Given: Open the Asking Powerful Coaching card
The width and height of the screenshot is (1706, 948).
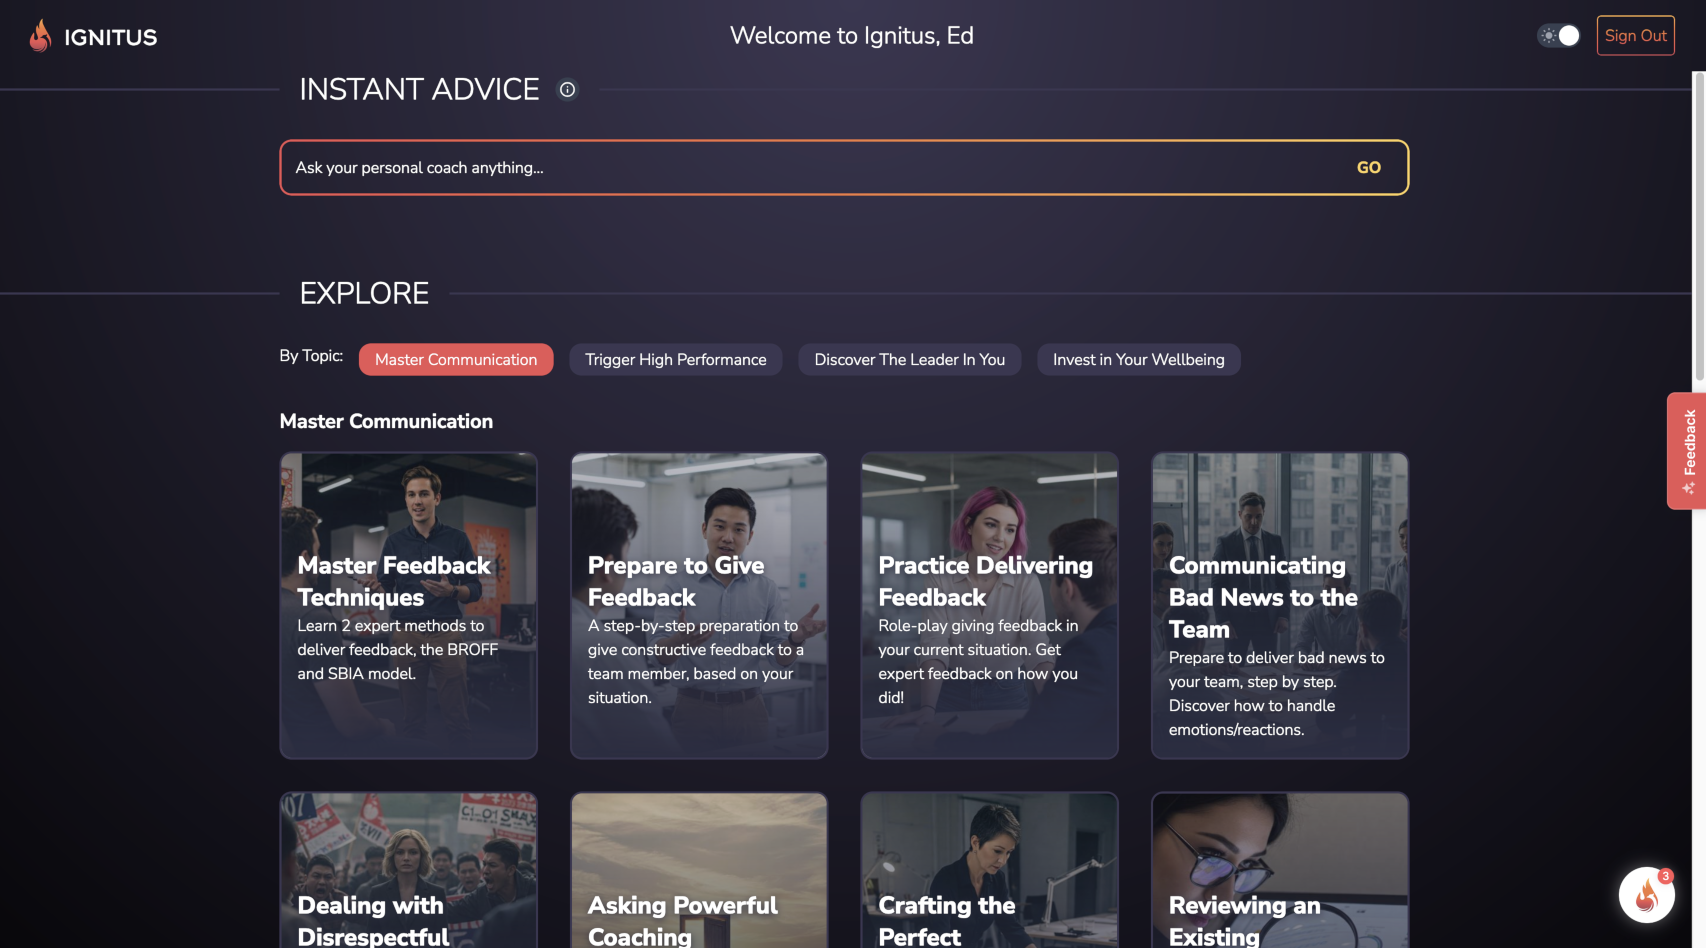Looking at the screenshot, I should coord(699,870).
